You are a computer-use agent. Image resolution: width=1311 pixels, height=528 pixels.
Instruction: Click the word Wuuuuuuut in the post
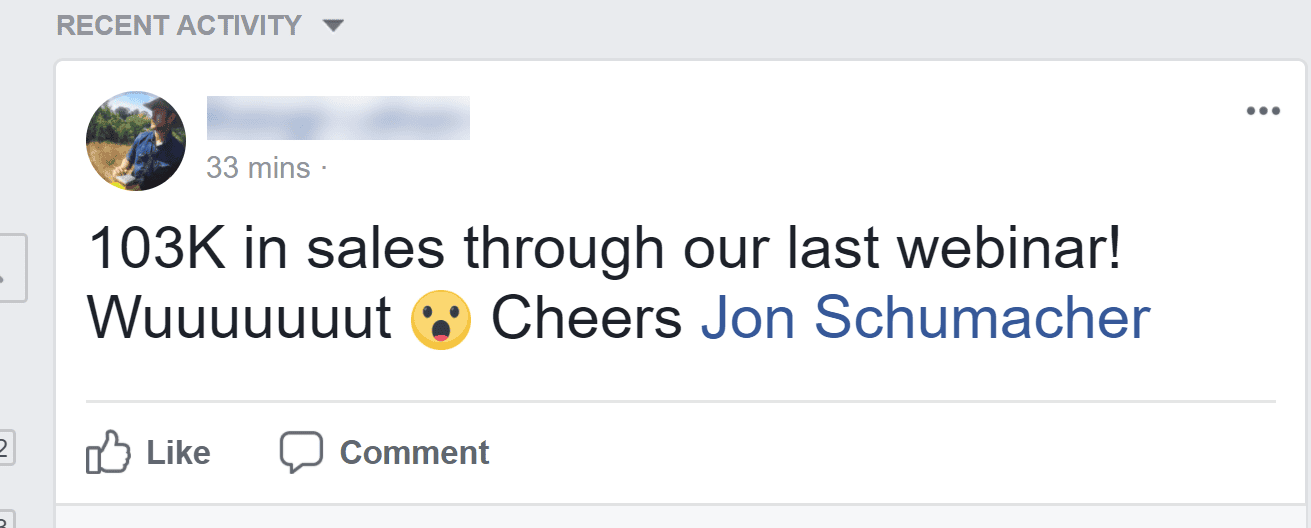click(x=240, y=319)
